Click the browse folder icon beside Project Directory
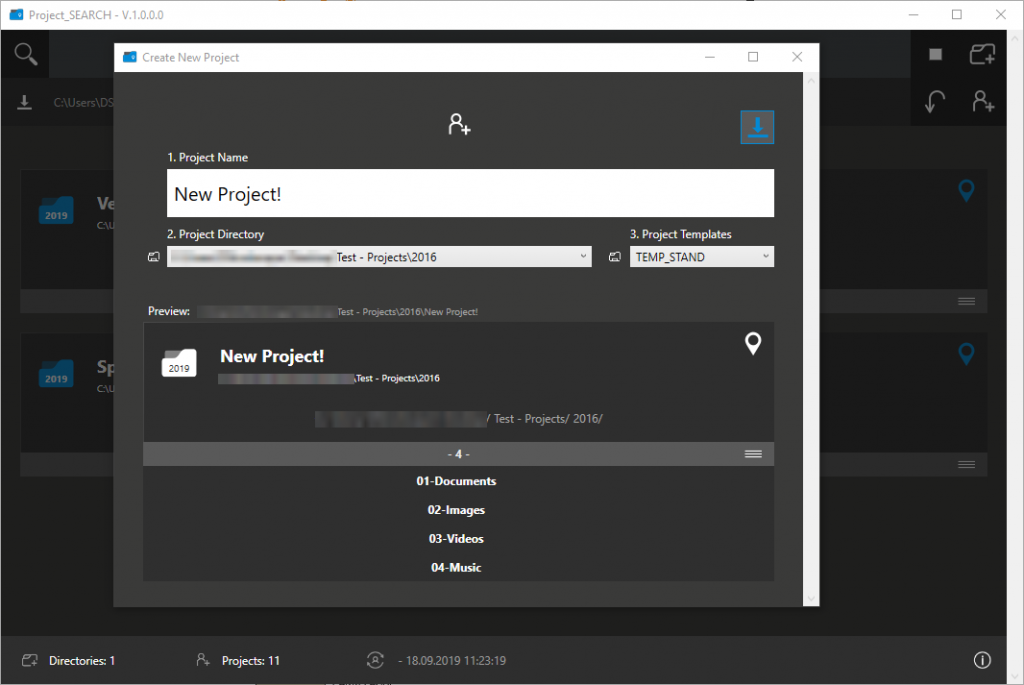Screen dimensions: 1024x685 [x=154, y=257]
